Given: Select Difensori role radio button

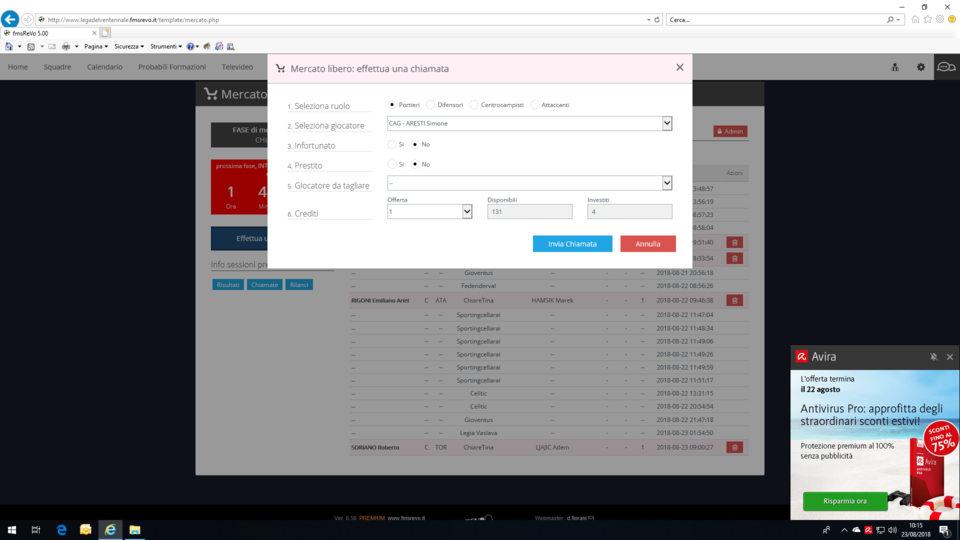Looking at the screenshot, I should tap(430, 104).
